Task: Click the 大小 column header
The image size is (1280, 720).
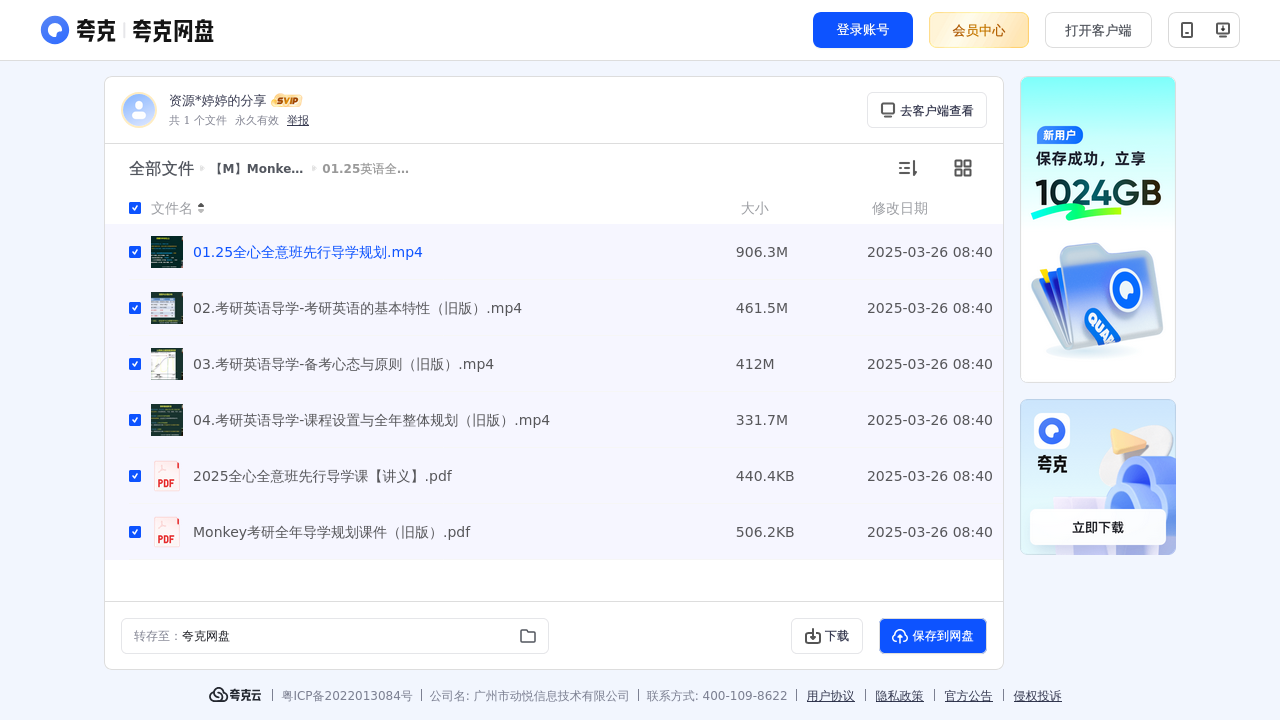Action: pos(754,208)
